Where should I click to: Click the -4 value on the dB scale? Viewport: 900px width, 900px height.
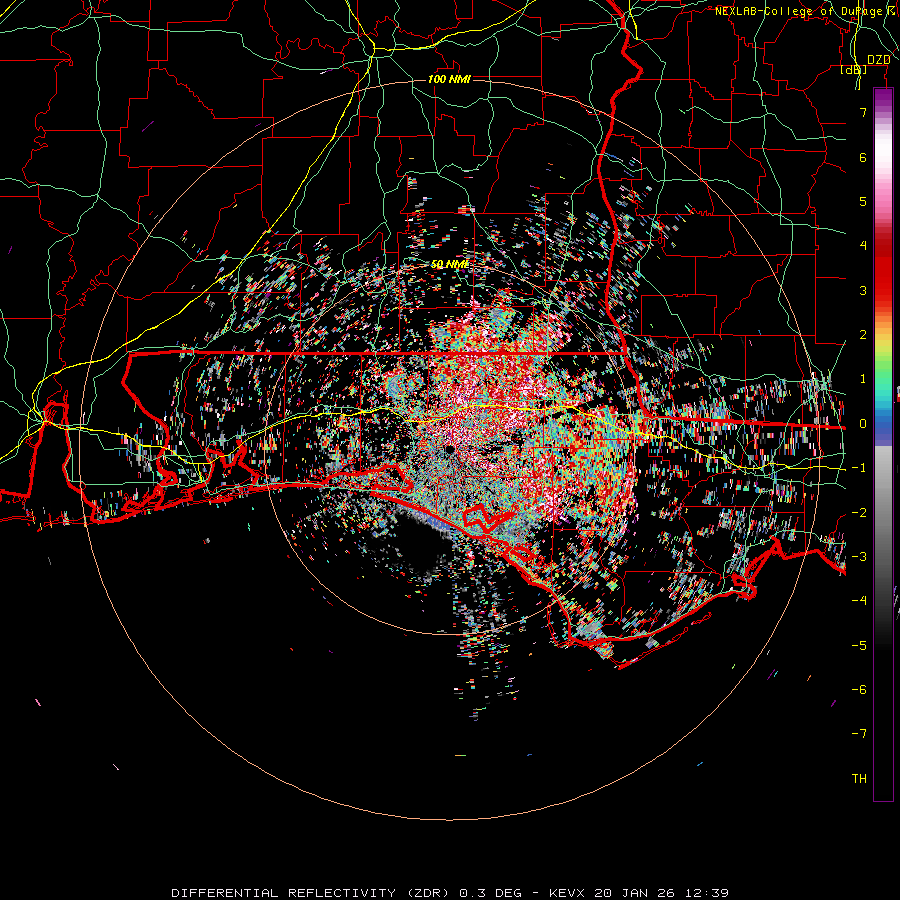(859, 601)
